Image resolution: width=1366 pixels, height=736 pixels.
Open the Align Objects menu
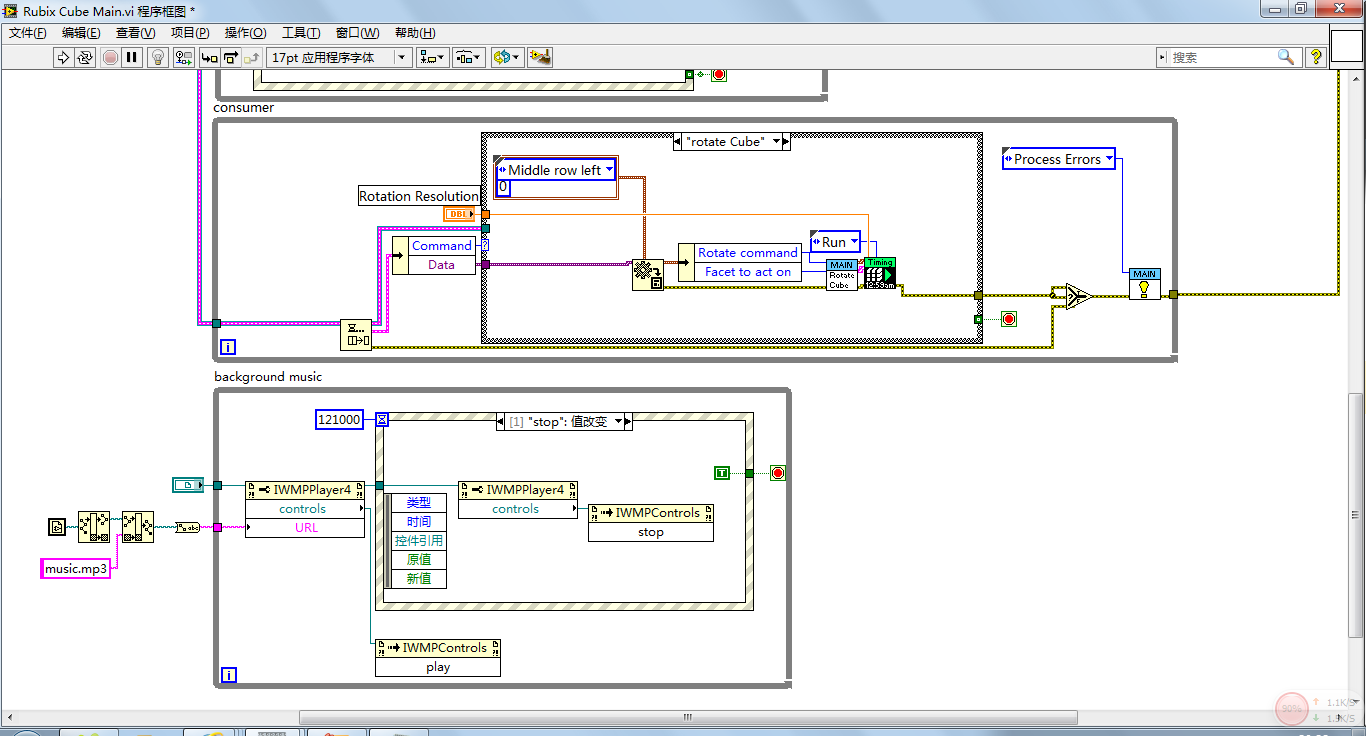[x=433, y=57]
